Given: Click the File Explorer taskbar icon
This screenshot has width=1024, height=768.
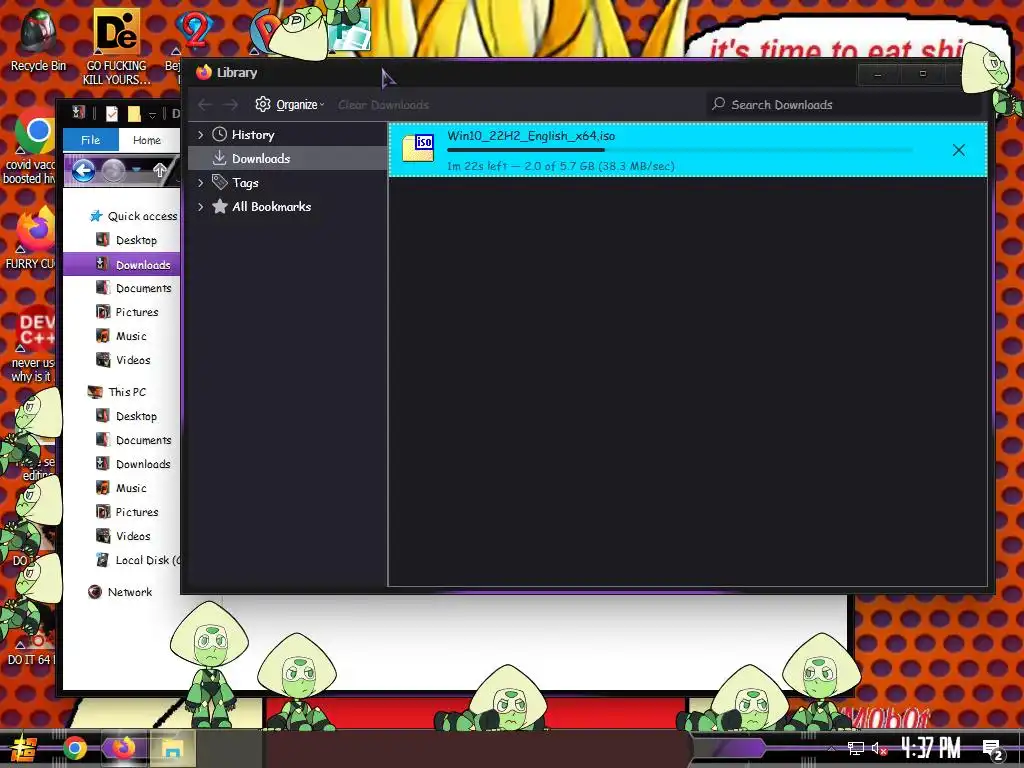Looking at the screenshot, I should coord(173,748).
